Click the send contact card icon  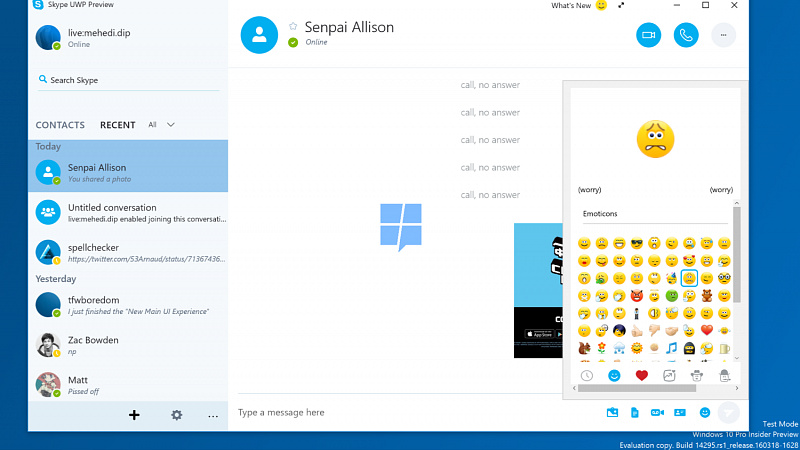tap(680, 412)
